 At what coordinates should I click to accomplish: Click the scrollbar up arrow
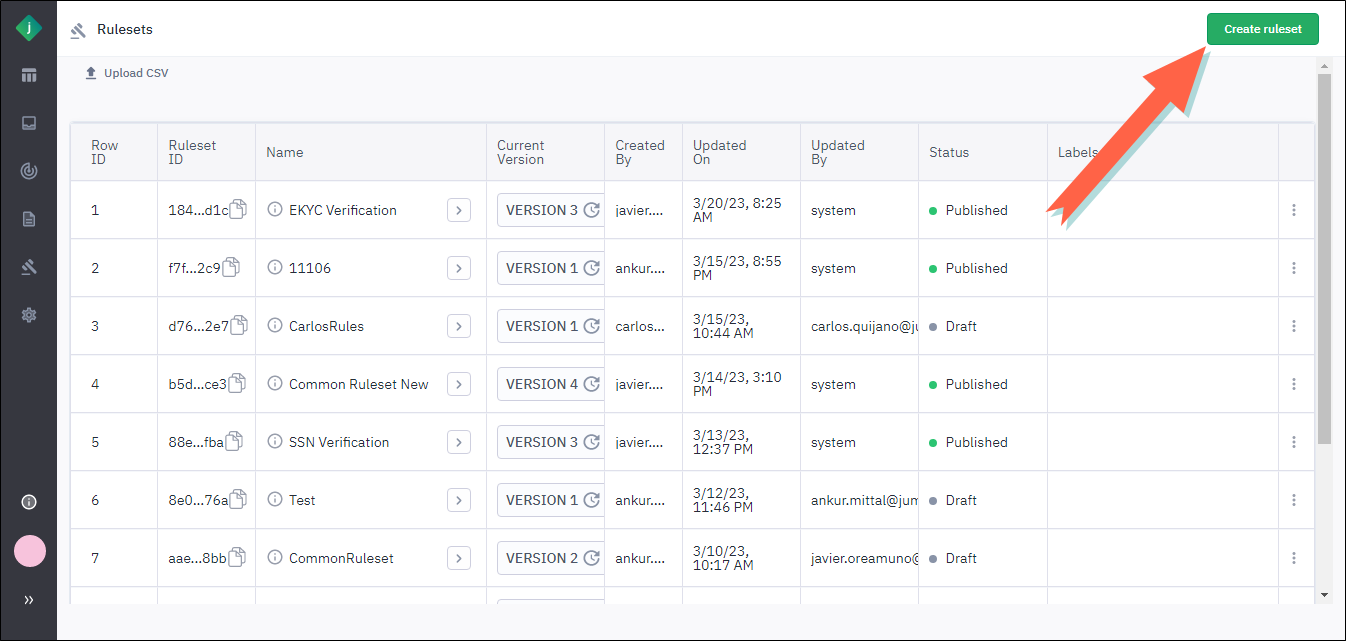1324,64
